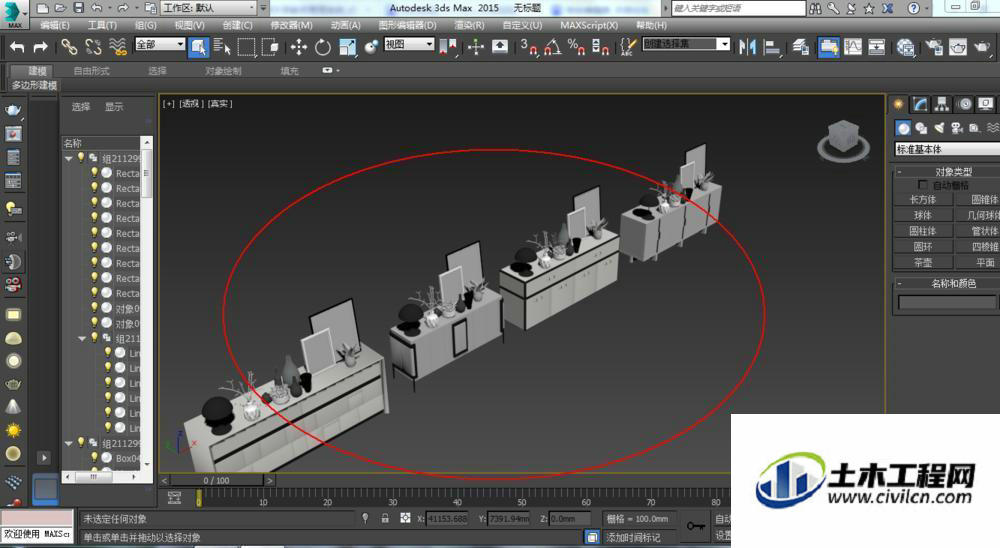Click the Render Production teapot icon
Image resolution: width=1000 pixels, height=548 pixels.
[x=983, y=47]
